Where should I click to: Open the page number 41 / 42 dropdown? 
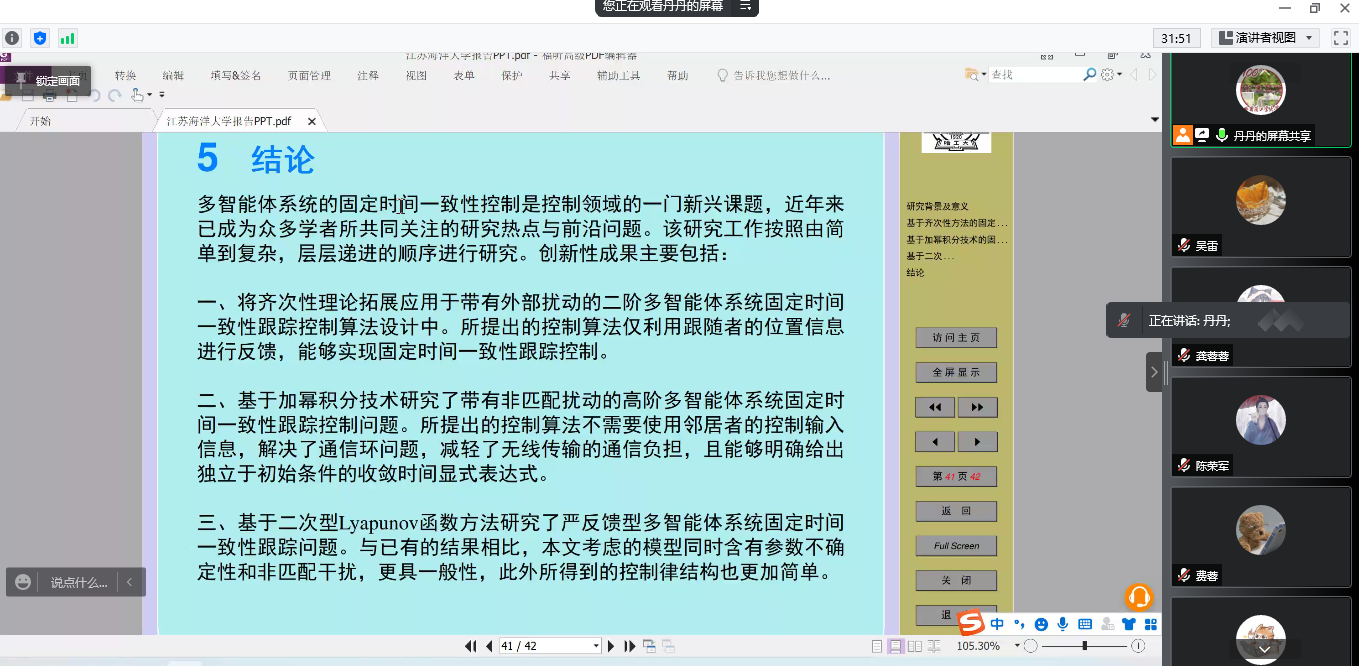point(596,646)
